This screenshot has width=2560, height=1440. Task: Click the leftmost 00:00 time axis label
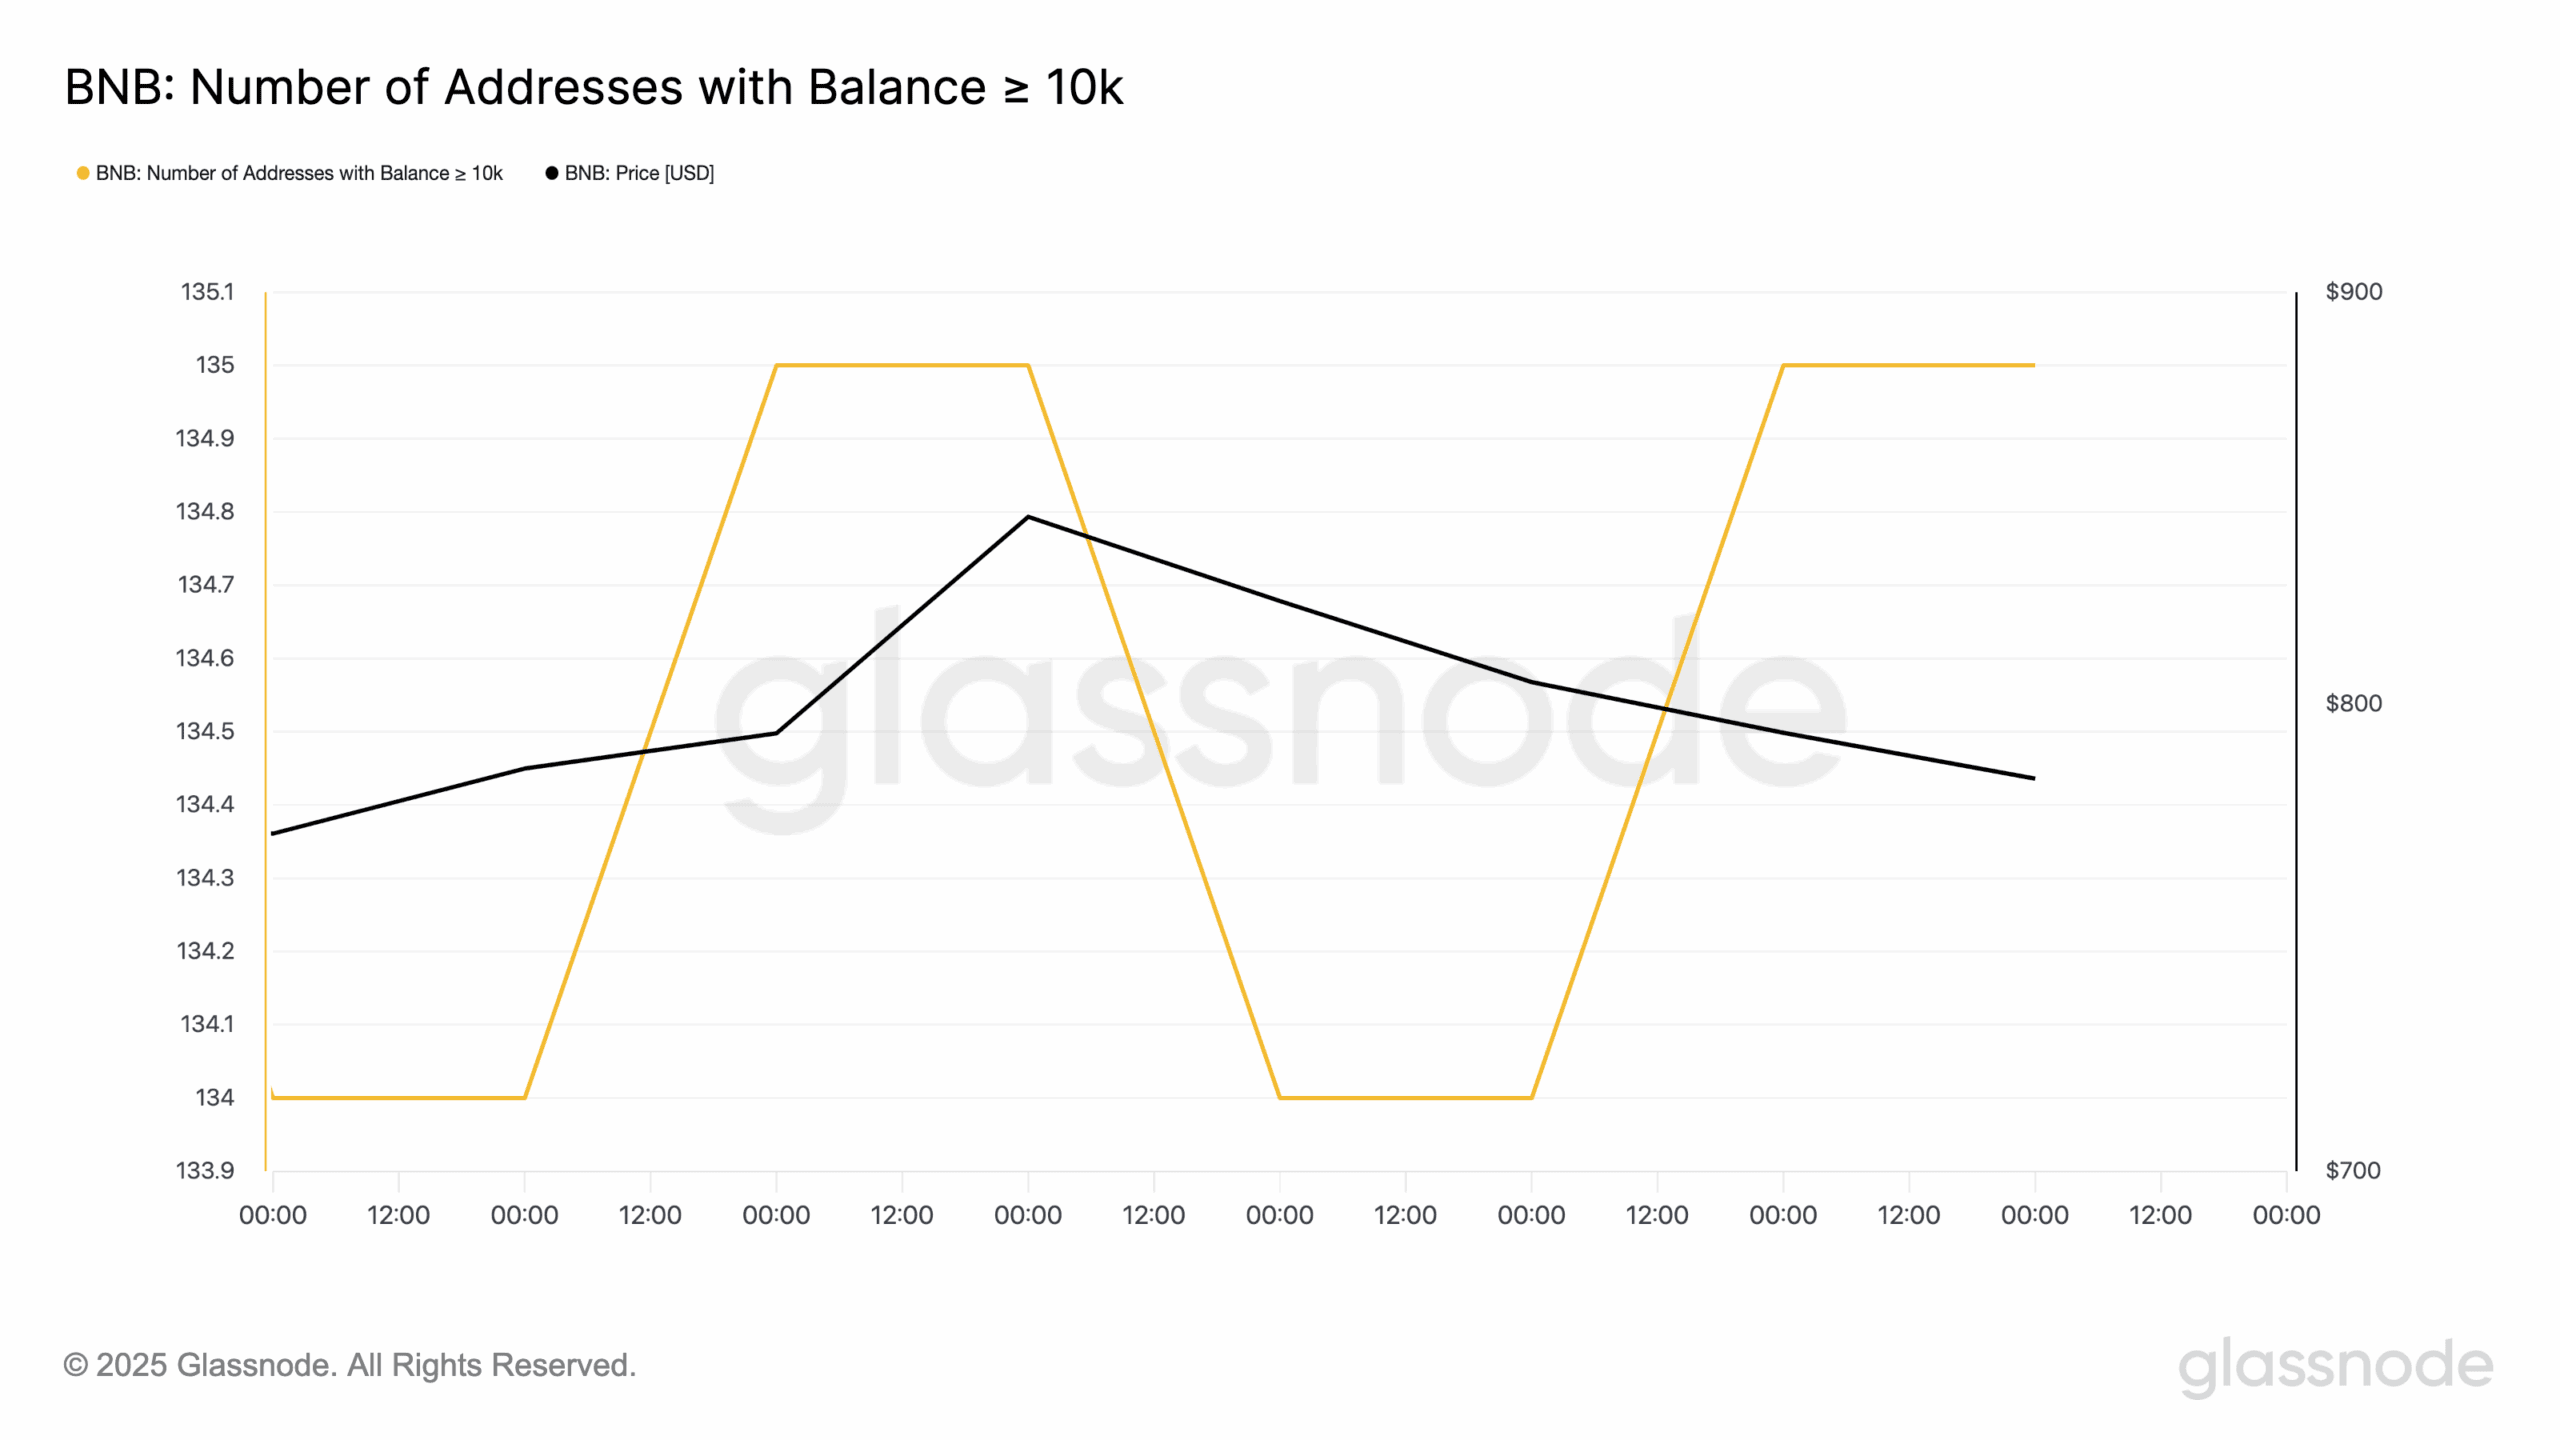tap(273, 1215)
